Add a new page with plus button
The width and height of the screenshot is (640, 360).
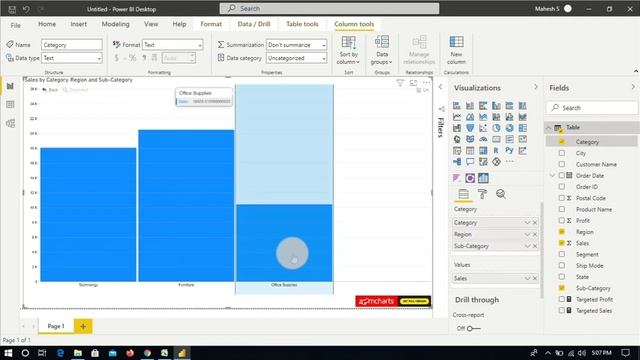pyautogui.click(x=83, y=326)
